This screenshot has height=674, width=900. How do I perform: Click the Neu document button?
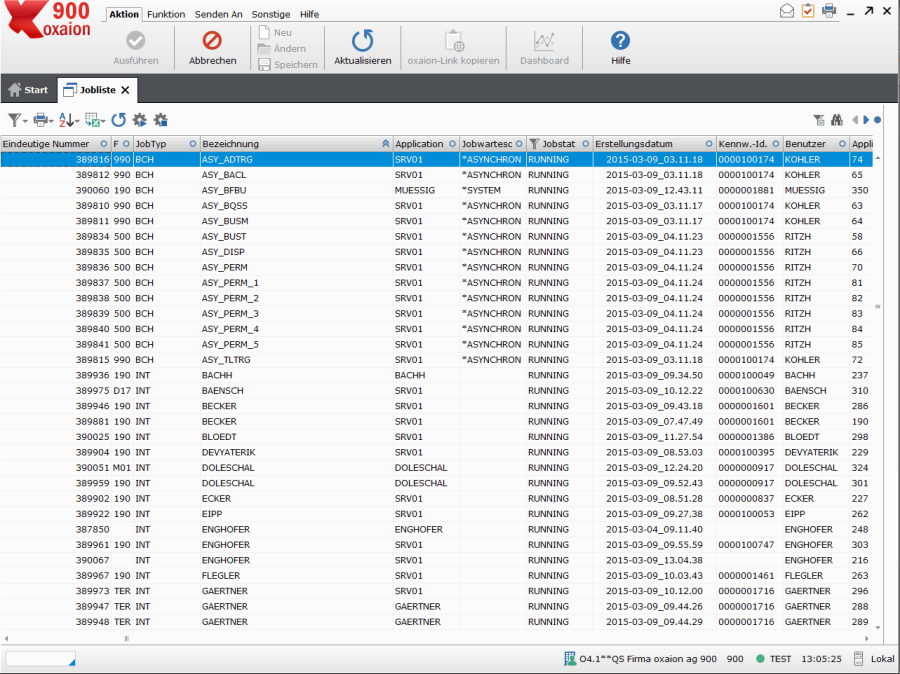pos(276,33)
